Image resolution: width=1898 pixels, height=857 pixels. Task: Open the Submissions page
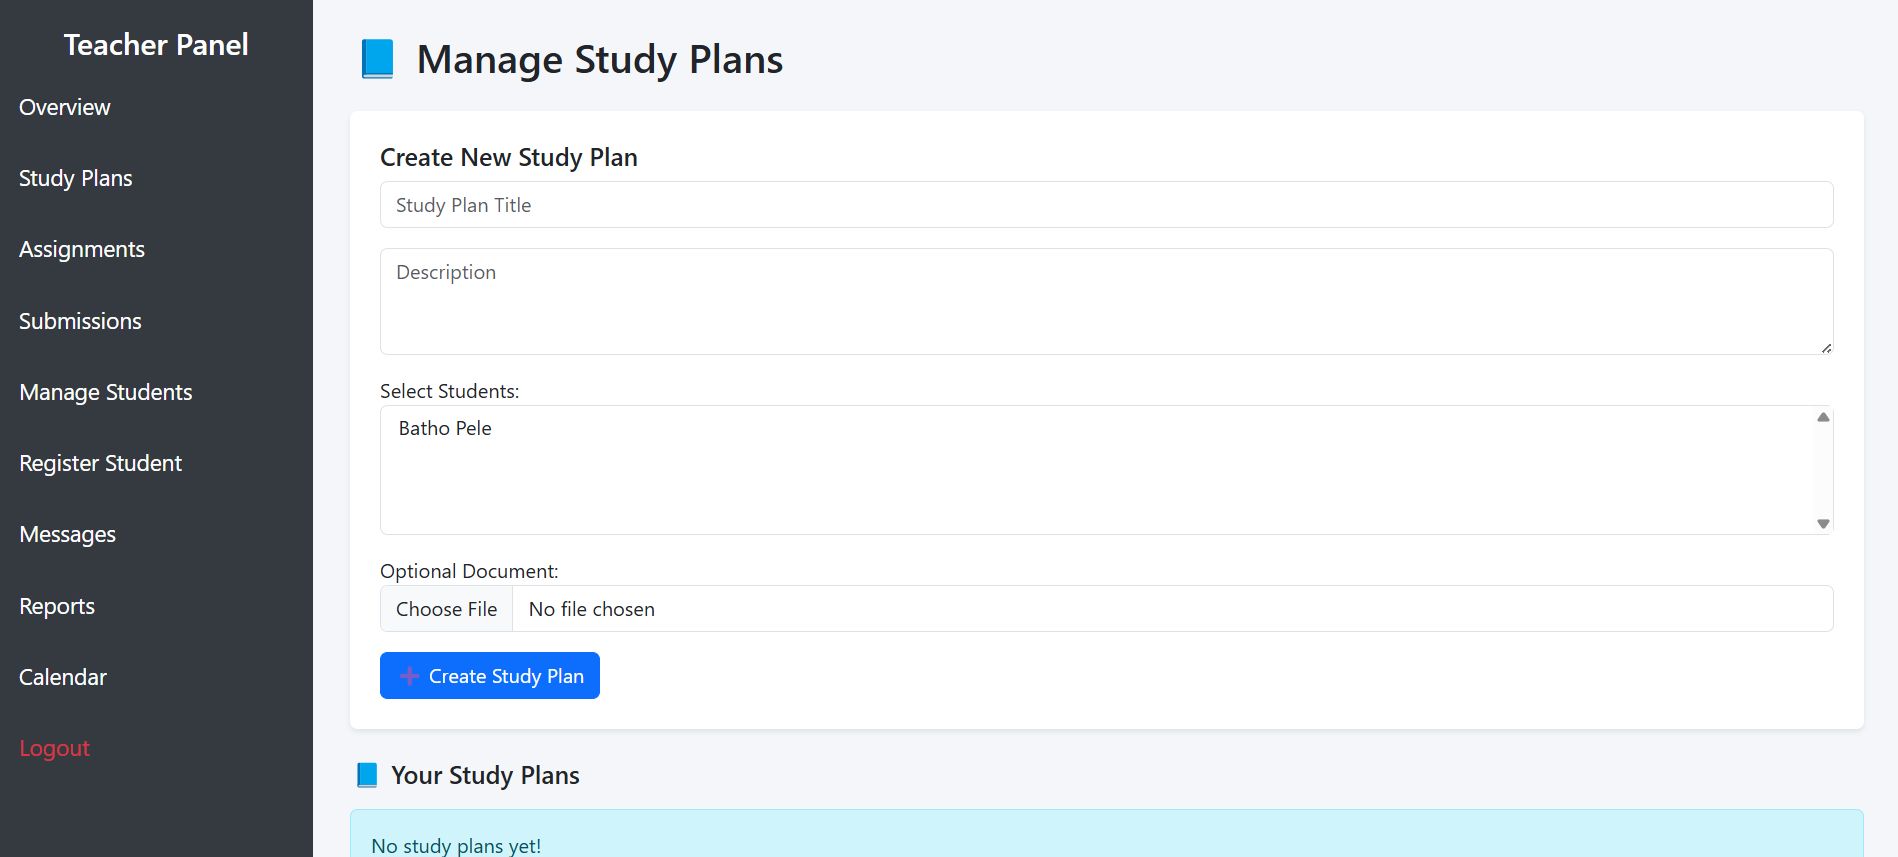(x=80, y=321)
